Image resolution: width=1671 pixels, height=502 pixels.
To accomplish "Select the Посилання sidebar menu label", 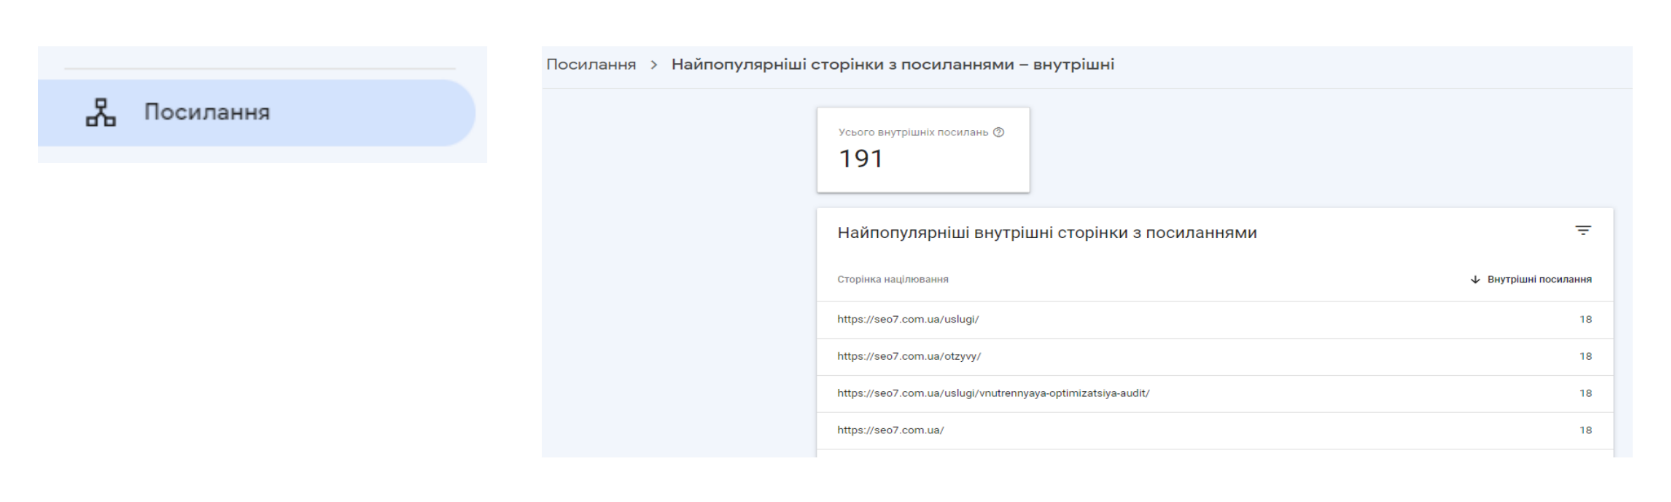I will [x=207, y=113].
